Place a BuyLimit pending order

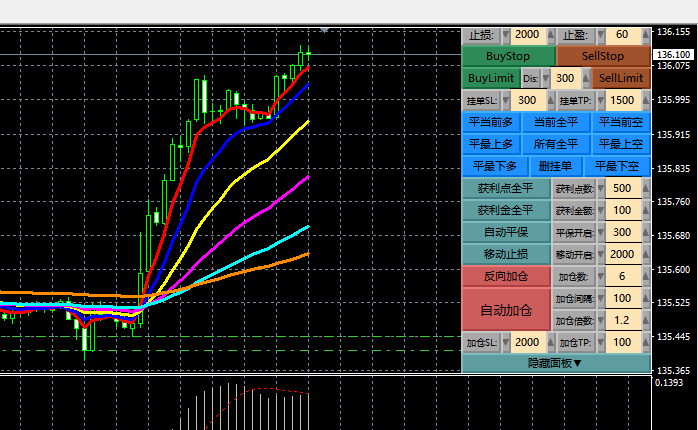pyautogui.click(x=491, y=78)
